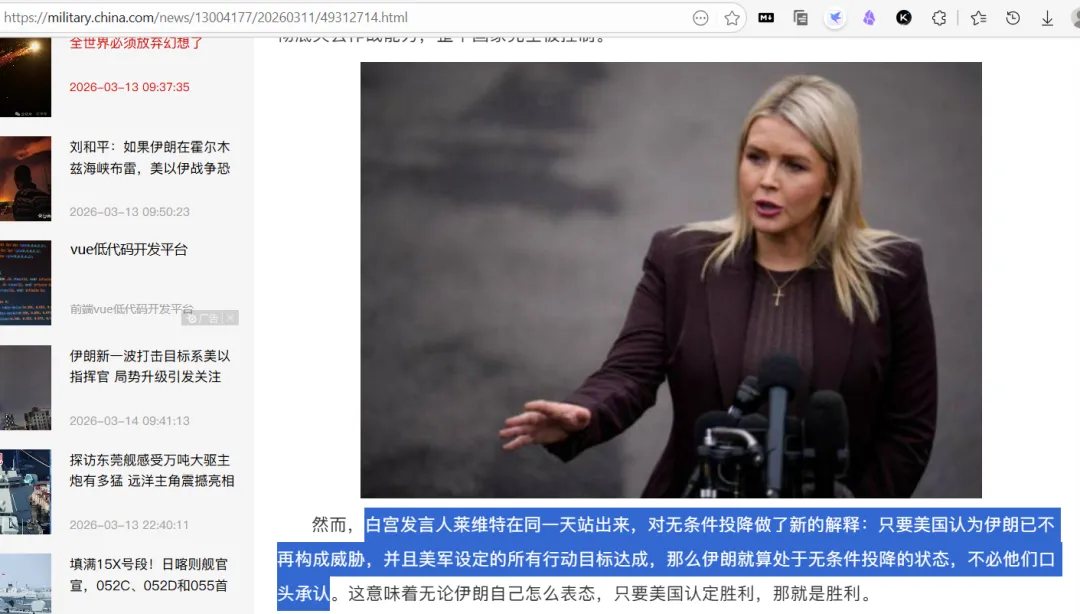View browsing history via clock icon
The image size is (1080, 614).
click(x=1012, y=17)
